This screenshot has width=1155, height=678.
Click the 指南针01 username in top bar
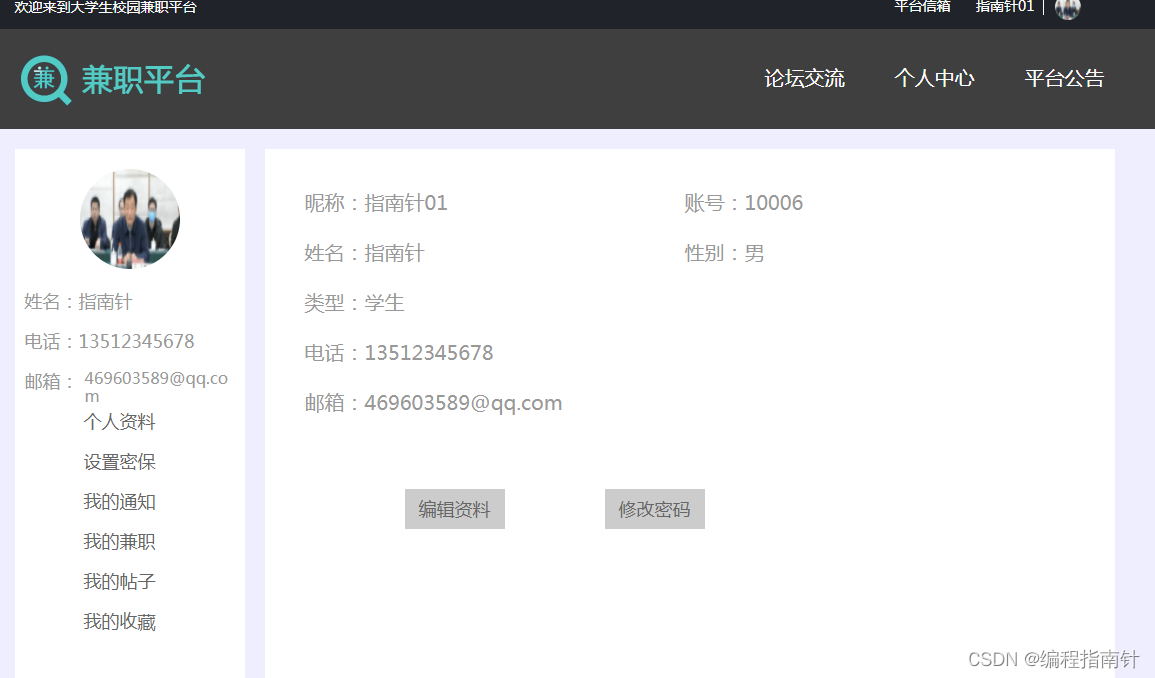tap(1005, 7)
